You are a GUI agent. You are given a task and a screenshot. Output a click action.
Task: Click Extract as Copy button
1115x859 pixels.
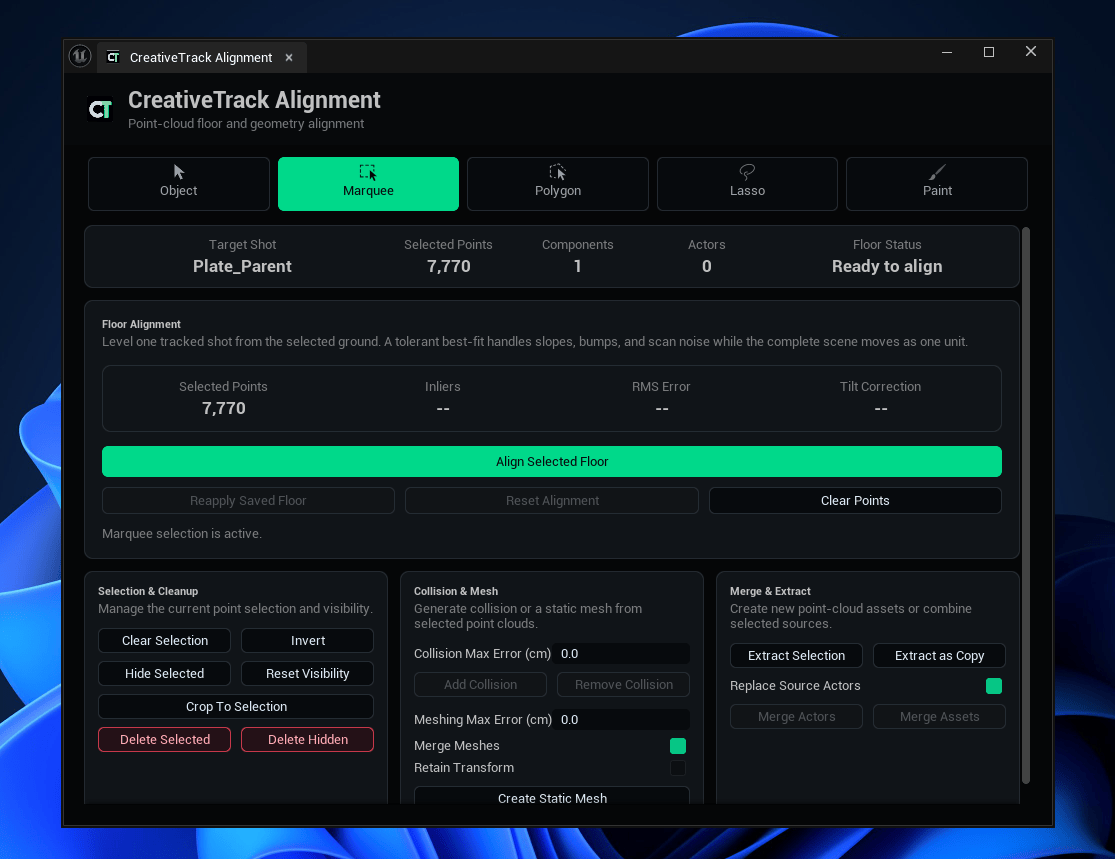939,656
